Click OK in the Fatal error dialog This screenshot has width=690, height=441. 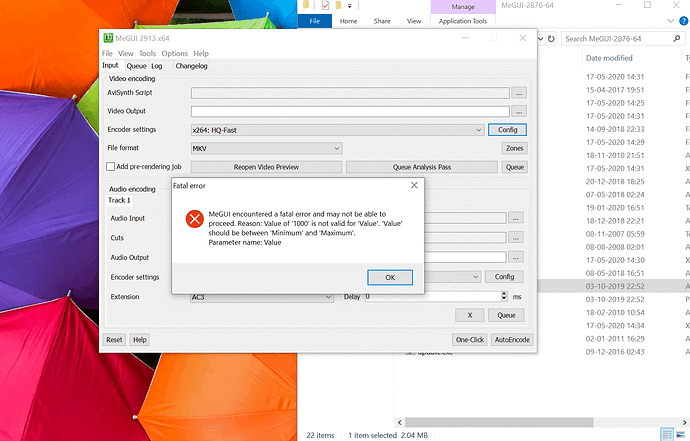(x=390, y=277)
